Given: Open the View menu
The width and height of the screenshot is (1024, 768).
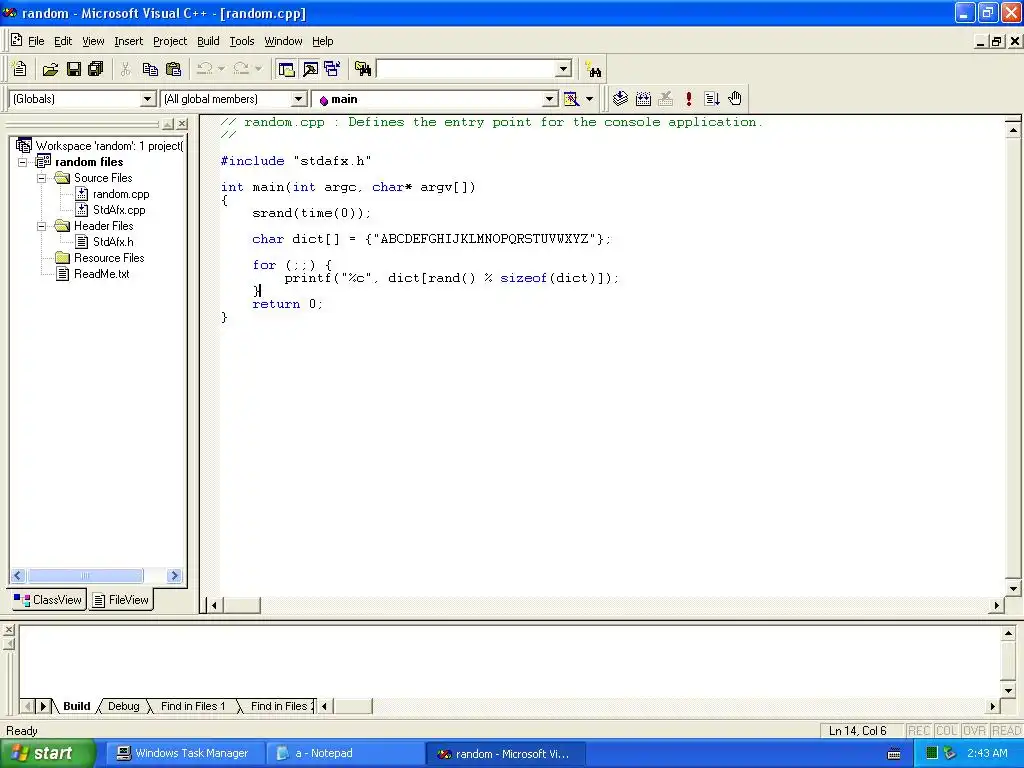Looking at the screenshot, I should pyautogui.click(x=93, y=41).
